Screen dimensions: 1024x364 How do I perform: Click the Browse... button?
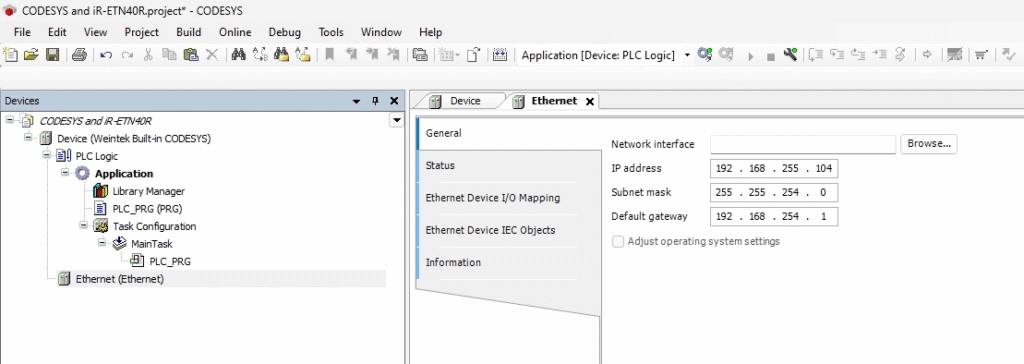(929, 144)
